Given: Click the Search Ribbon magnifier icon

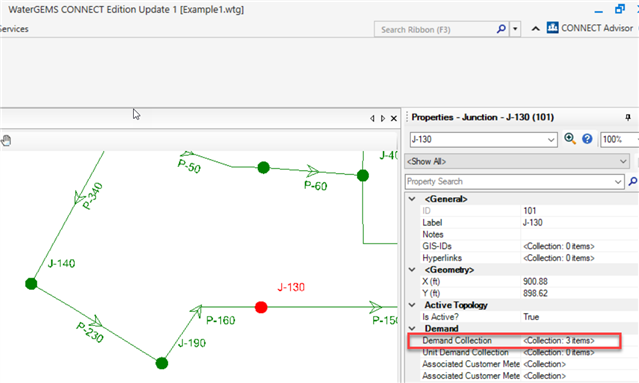Looking at the screenshot, I should point(501,29).
